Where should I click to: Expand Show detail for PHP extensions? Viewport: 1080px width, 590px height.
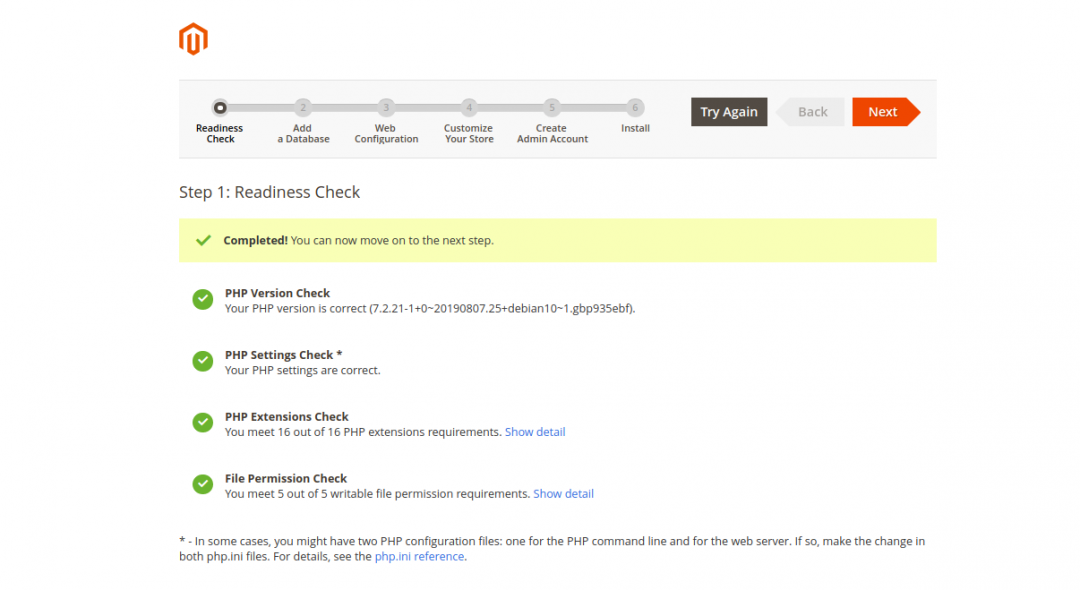pos(535,432)
